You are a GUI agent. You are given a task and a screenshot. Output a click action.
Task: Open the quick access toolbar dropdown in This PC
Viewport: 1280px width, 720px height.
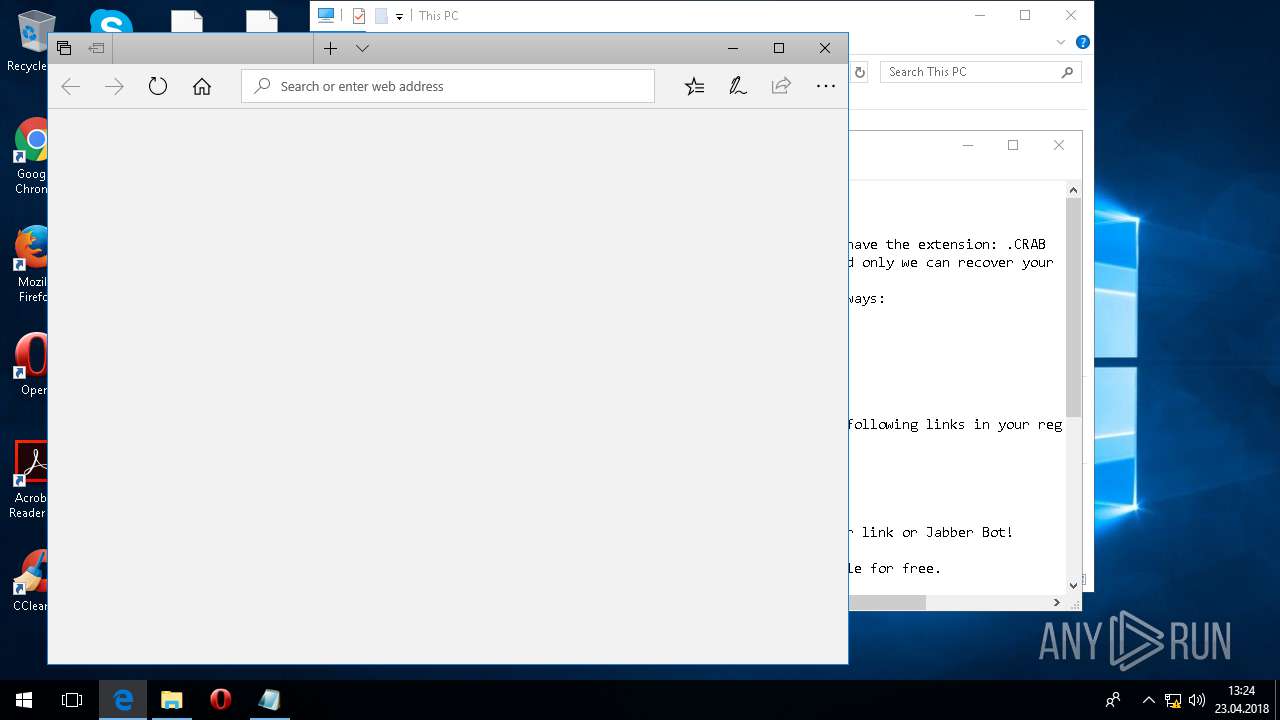(x=399, y=16)
